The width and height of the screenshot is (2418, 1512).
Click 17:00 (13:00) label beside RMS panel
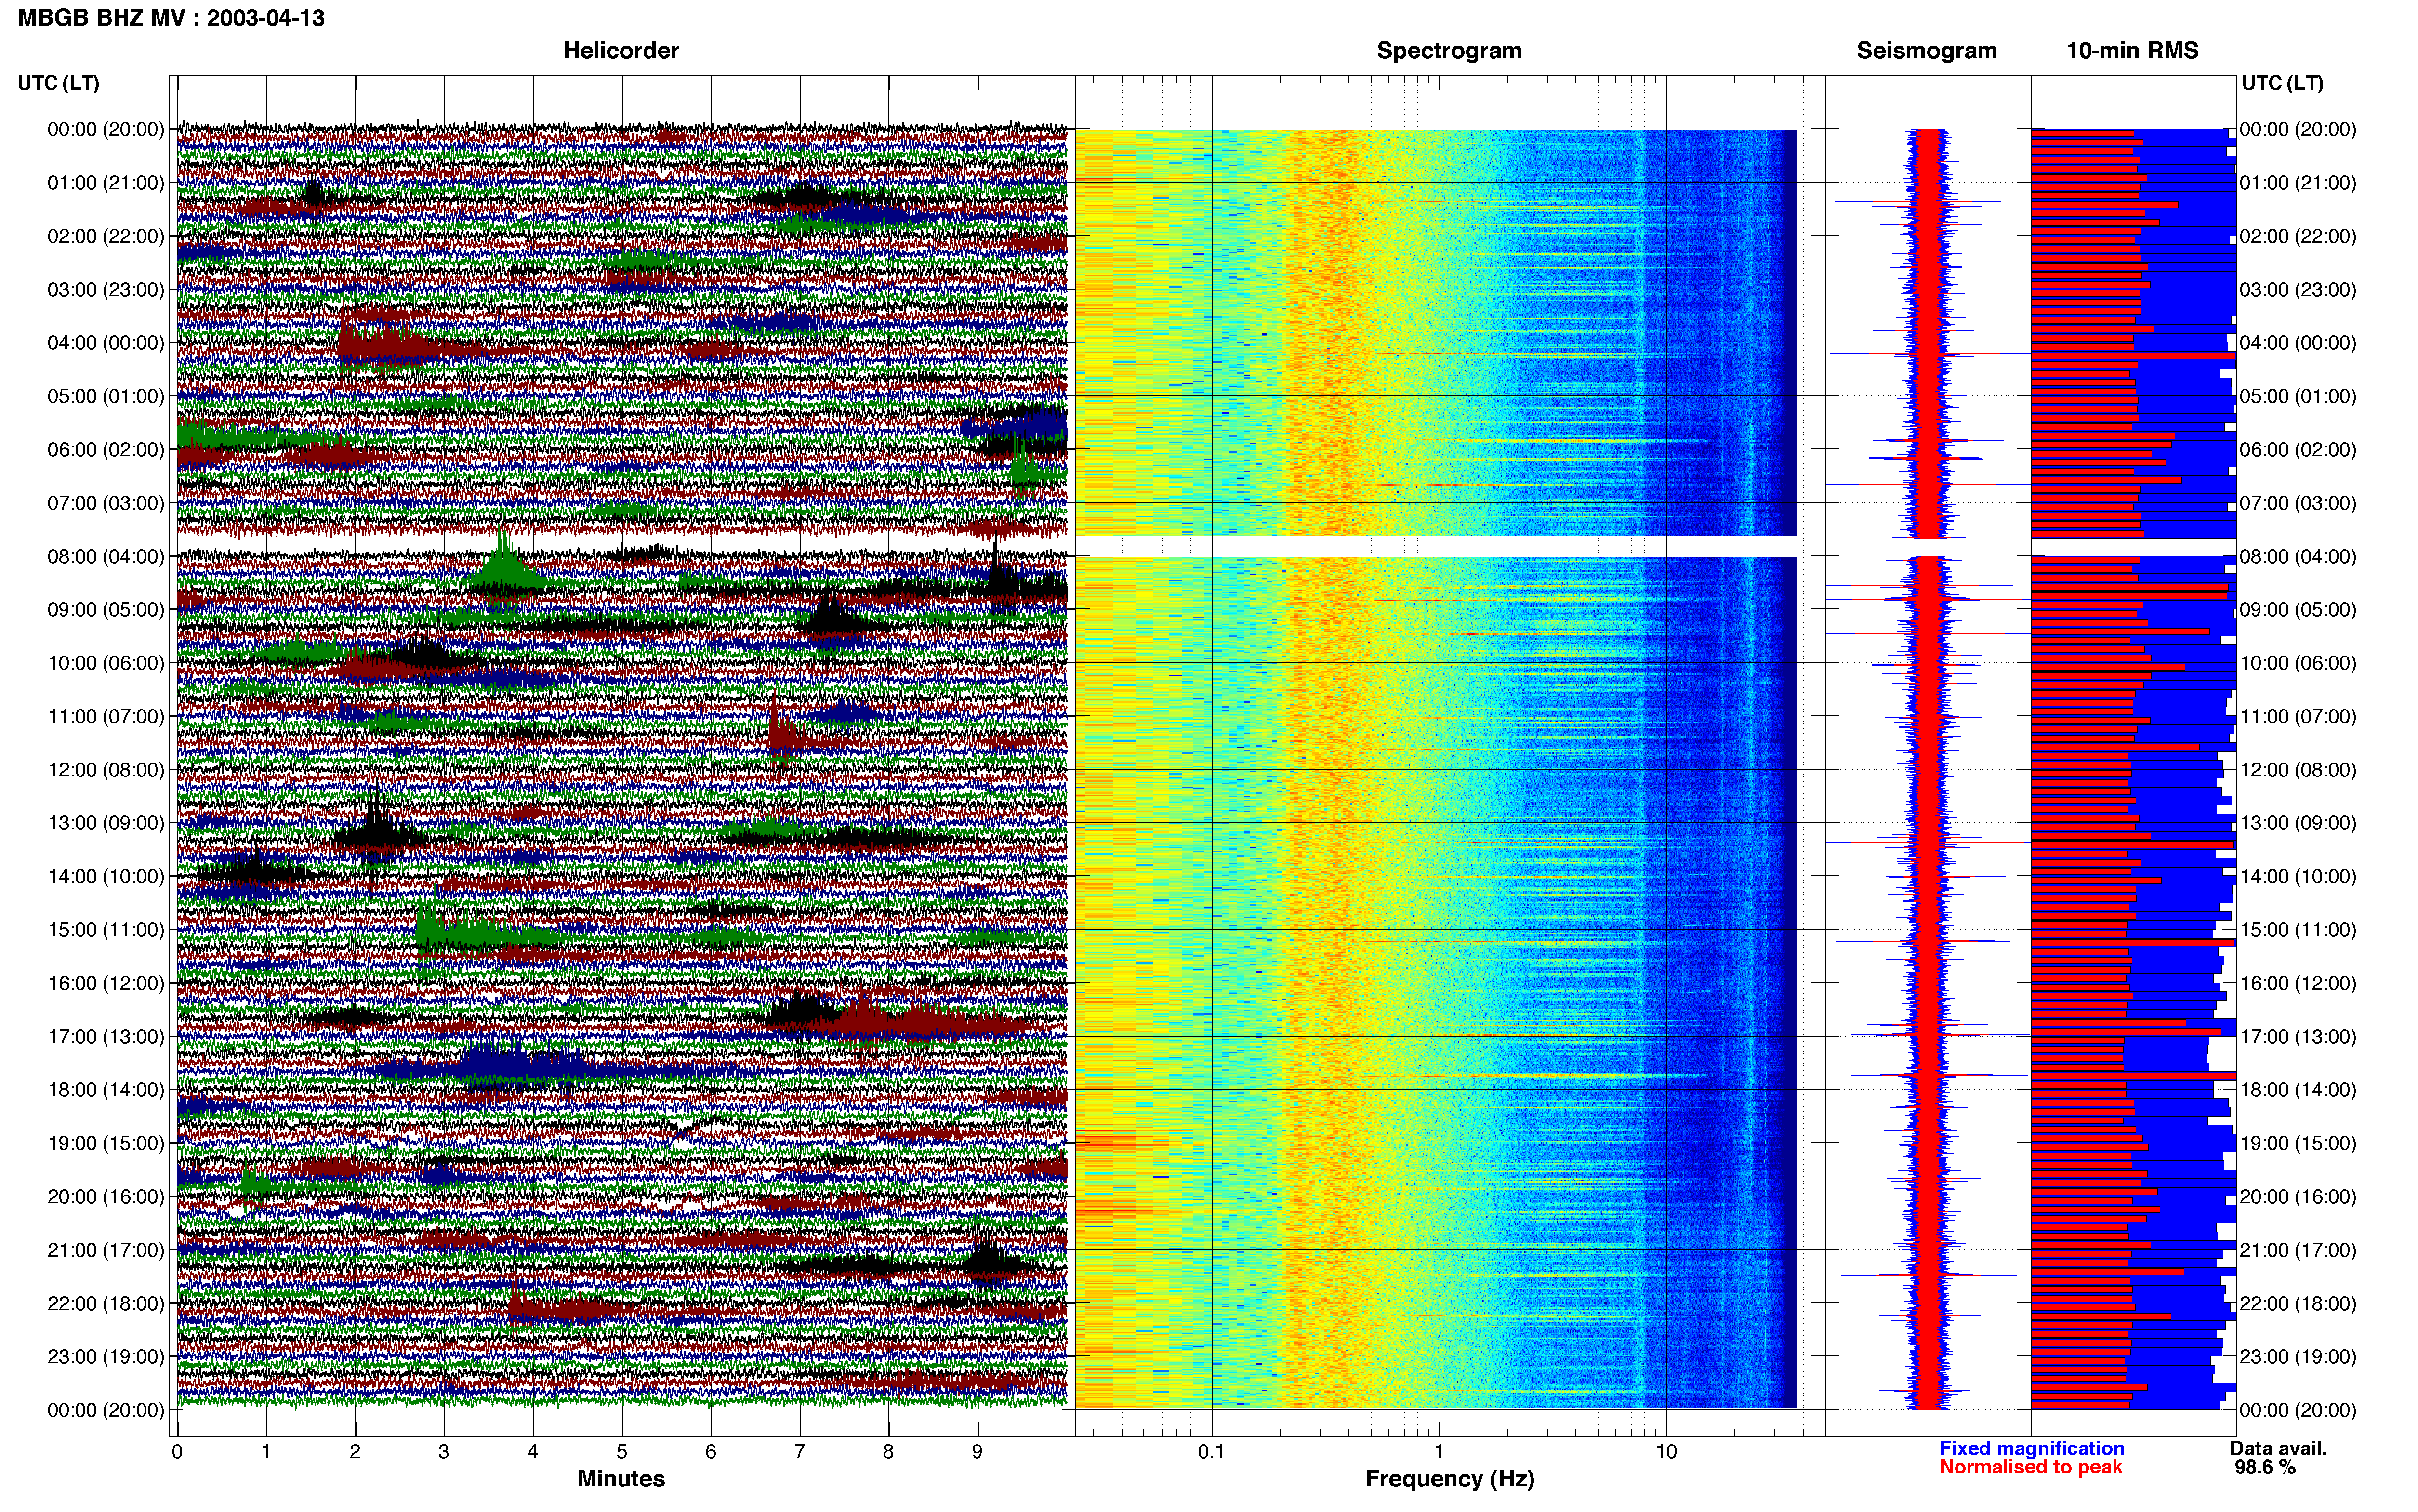coord(2298,1037)
